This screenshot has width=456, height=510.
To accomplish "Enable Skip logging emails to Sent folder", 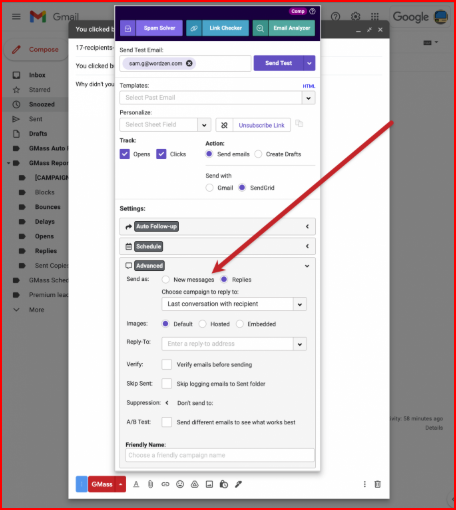I will 167,383.
